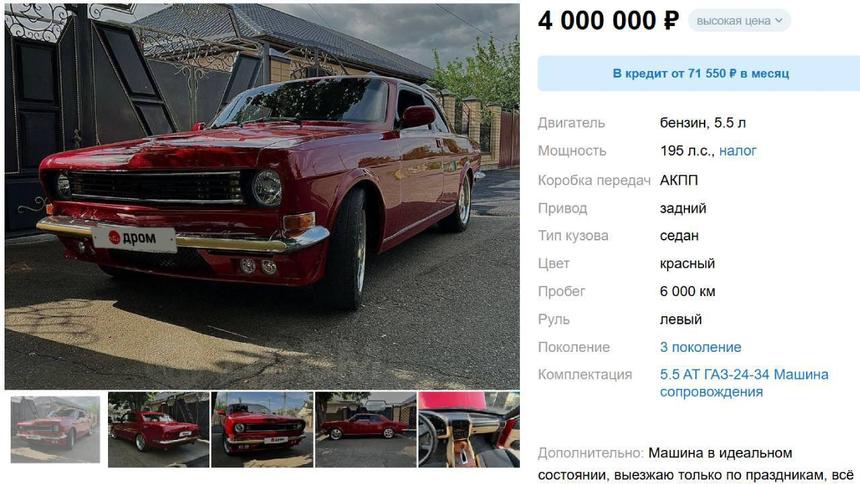Click the "6 000 км" mileage value

[687, 292]
